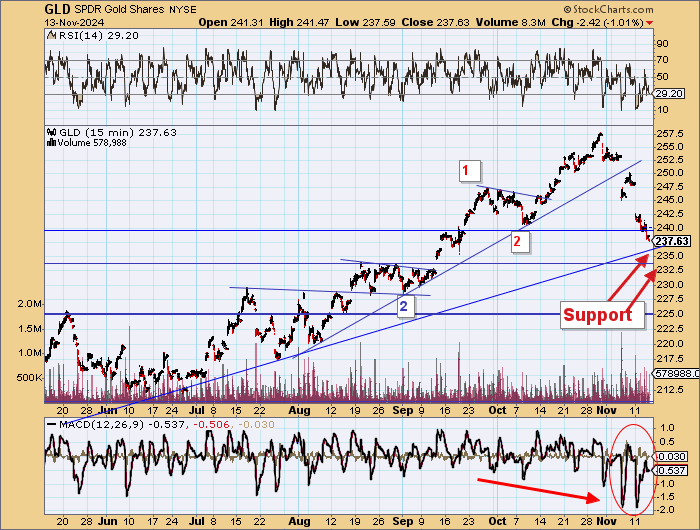Click the candlestick icon before GLD (15 min)
The width and height of the screenshot is (700, 530).
[51, 132]
